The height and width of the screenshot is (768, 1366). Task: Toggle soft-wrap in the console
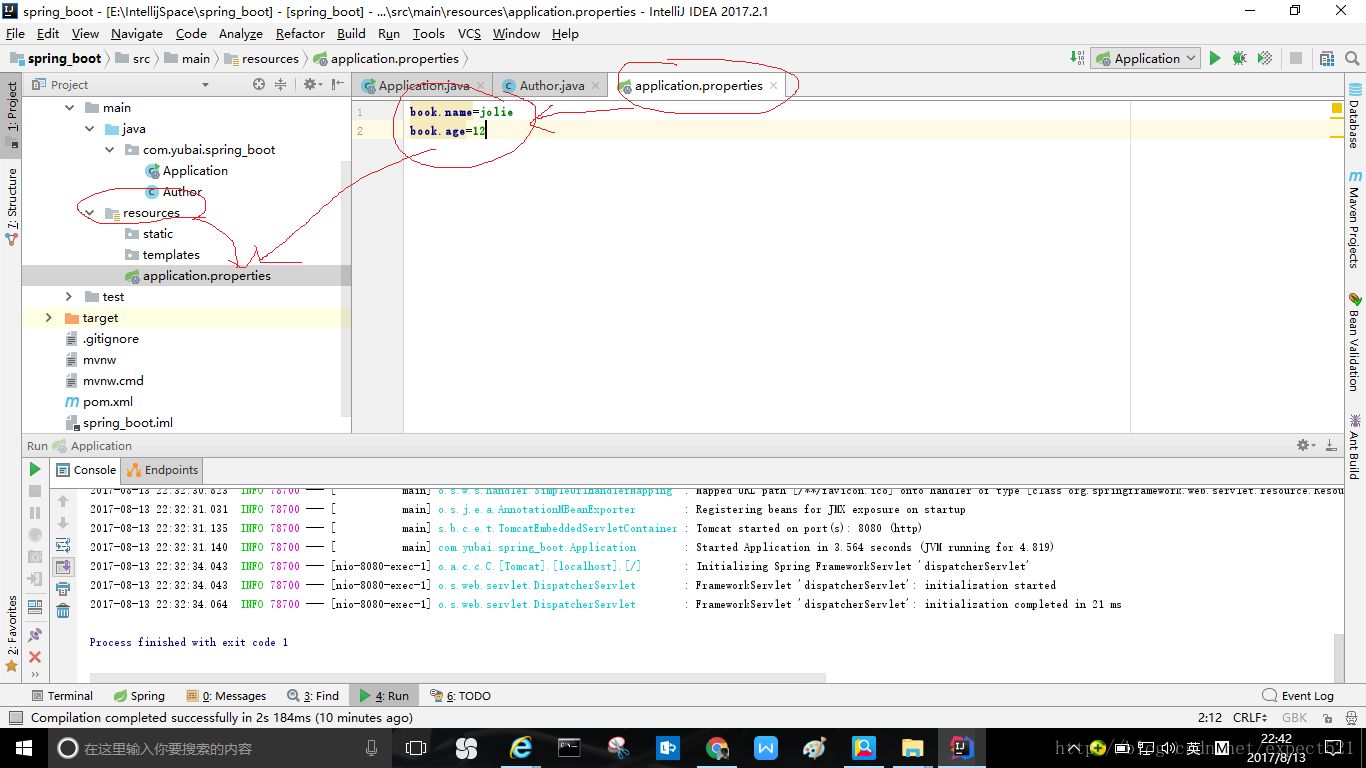(63, 545)
